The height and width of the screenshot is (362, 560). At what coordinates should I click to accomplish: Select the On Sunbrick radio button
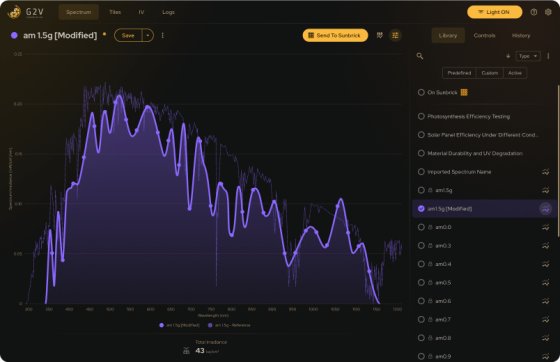[x=421, y=92]
